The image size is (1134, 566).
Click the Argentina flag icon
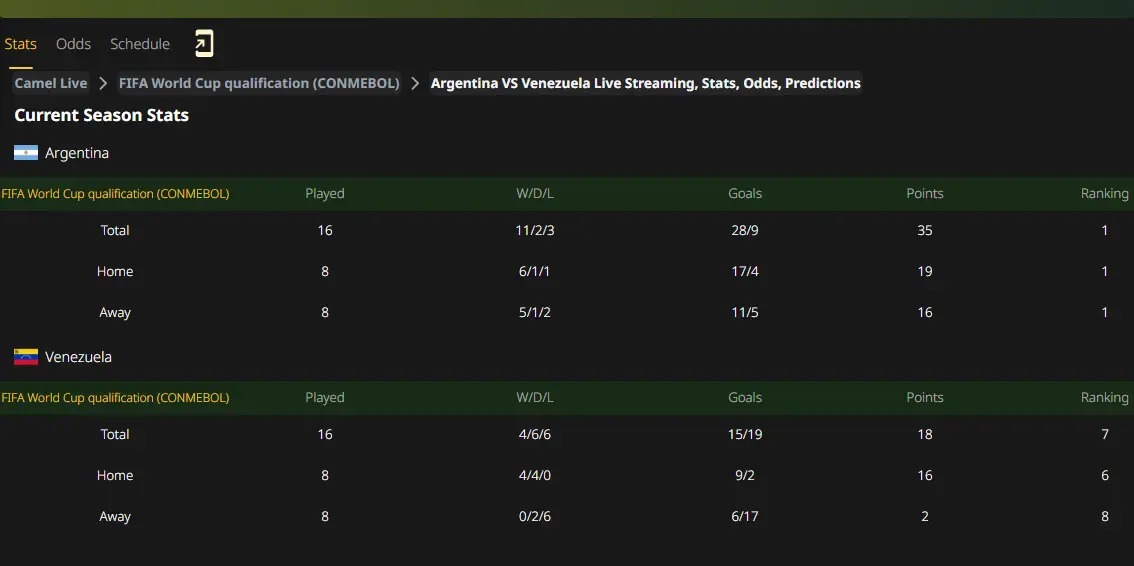pyautogui.click(x=26, y=153)
